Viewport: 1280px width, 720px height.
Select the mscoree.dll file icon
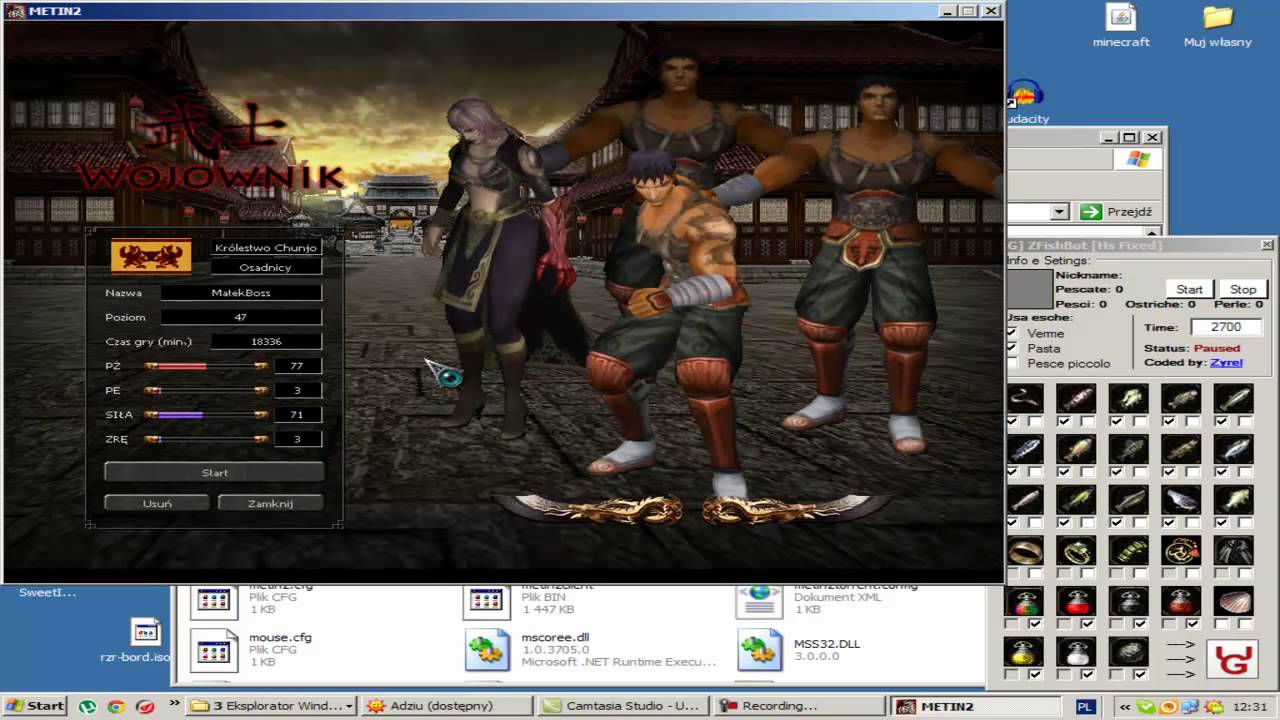[x=486, y=650]
